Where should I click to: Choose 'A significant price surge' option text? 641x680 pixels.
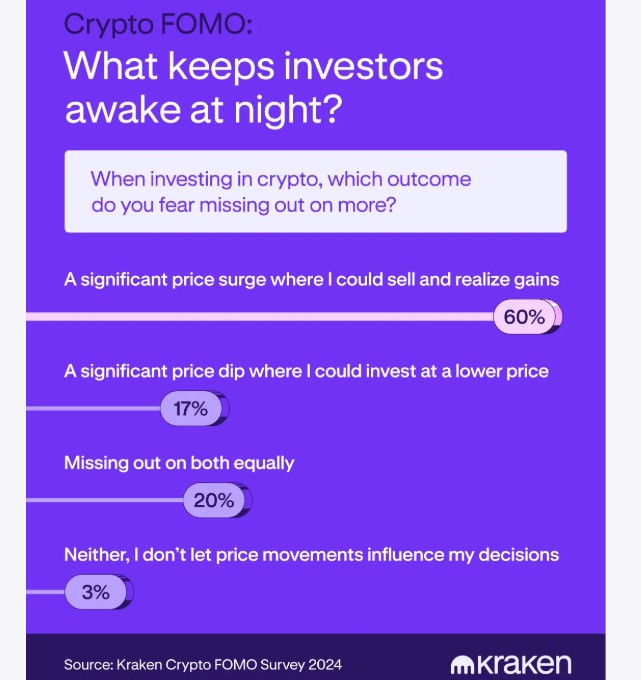pyautogui.click(x=311, y=280)
